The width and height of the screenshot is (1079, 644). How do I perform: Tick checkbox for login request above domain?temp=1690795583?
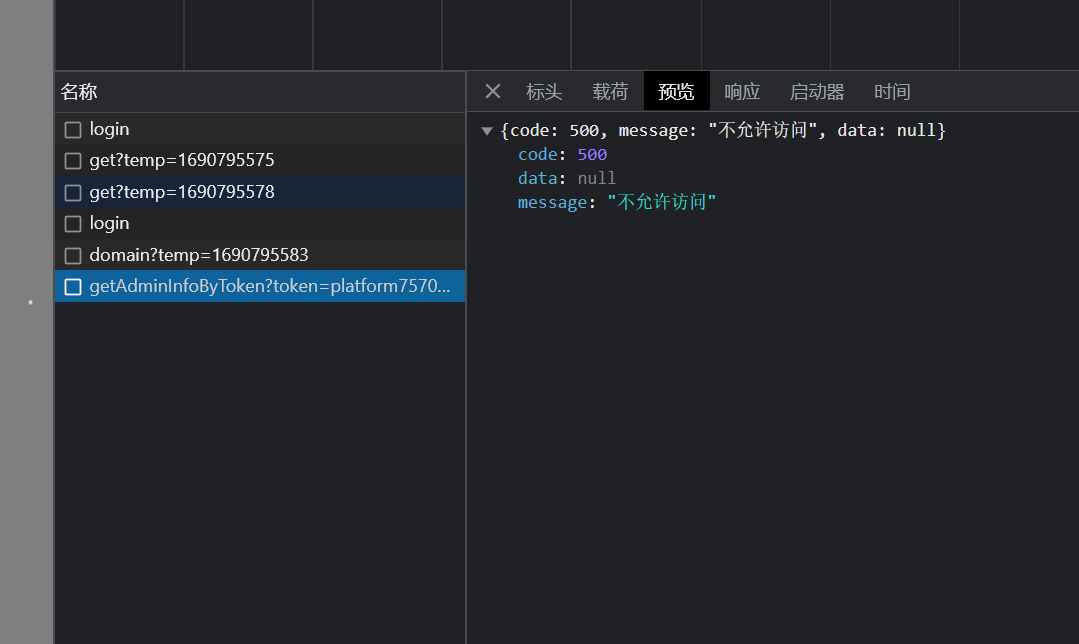pyautogui.click(x=73, y=224)
